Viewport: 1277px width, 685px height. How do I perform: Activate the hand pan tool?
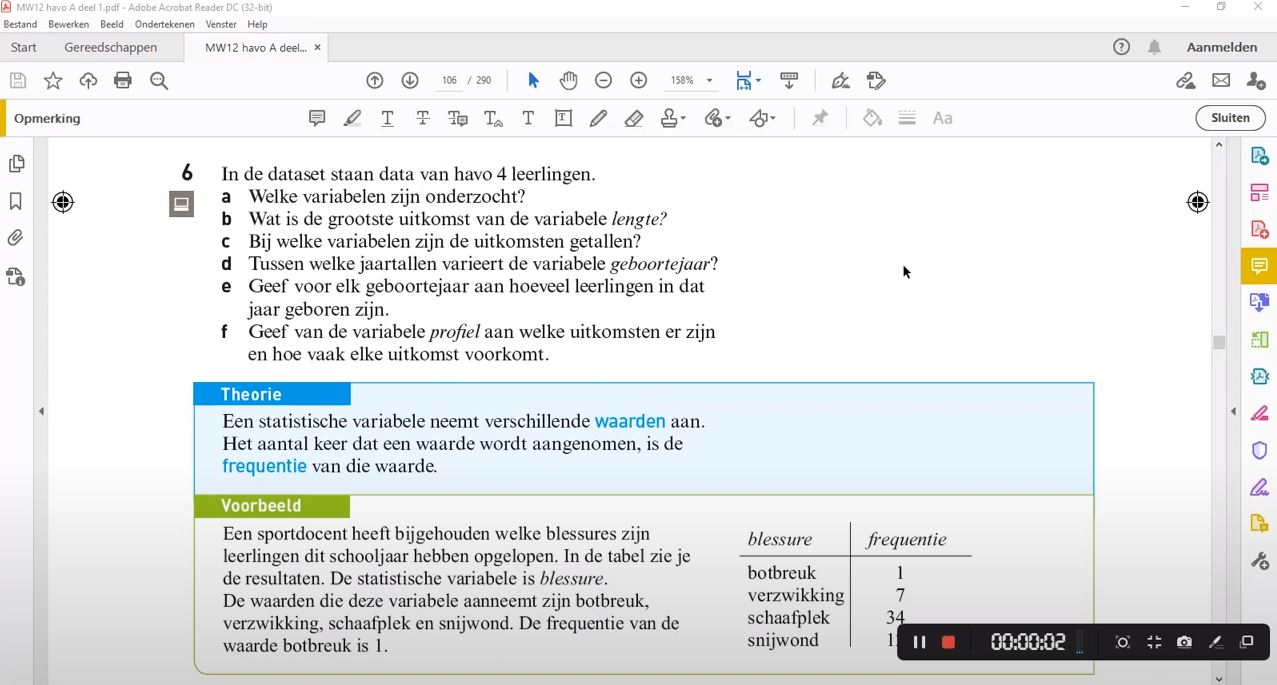coord(568,81)
